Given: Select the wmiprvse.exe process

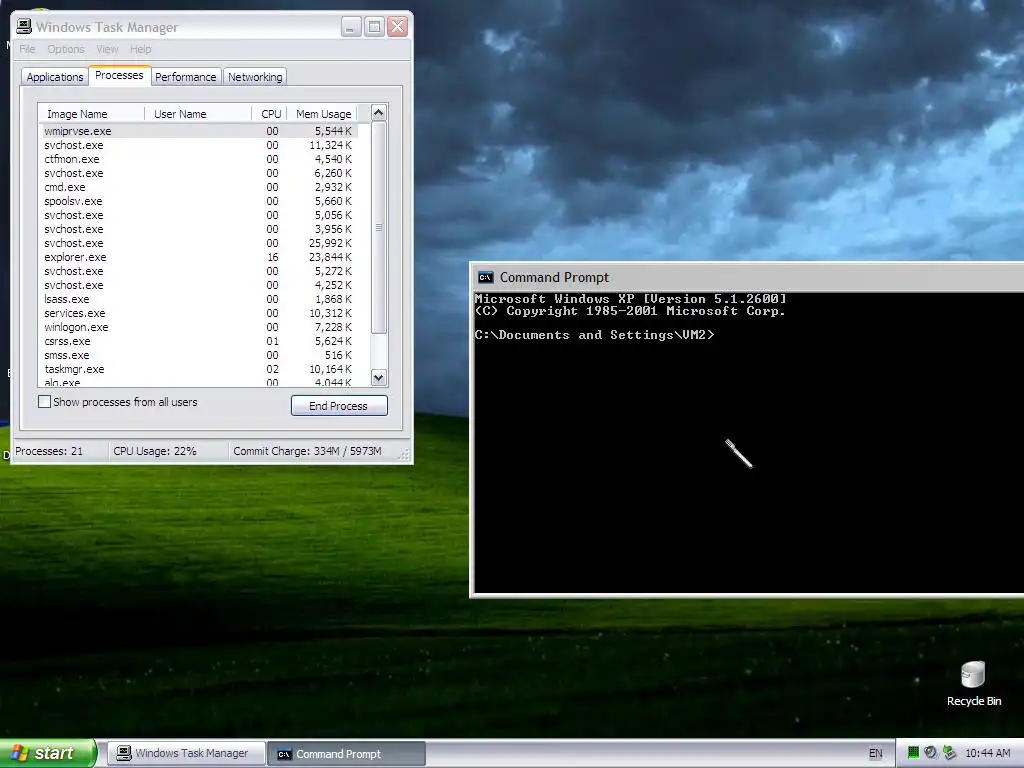Looking at the screenshot, I should (199, 131).
